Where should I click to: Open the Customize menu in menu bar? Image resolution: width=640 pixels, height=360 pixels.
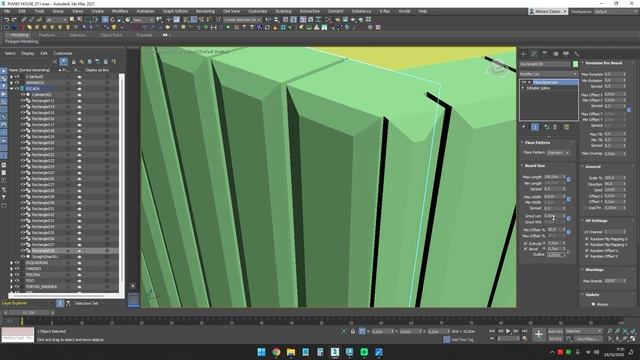click(x=258, y=11)
